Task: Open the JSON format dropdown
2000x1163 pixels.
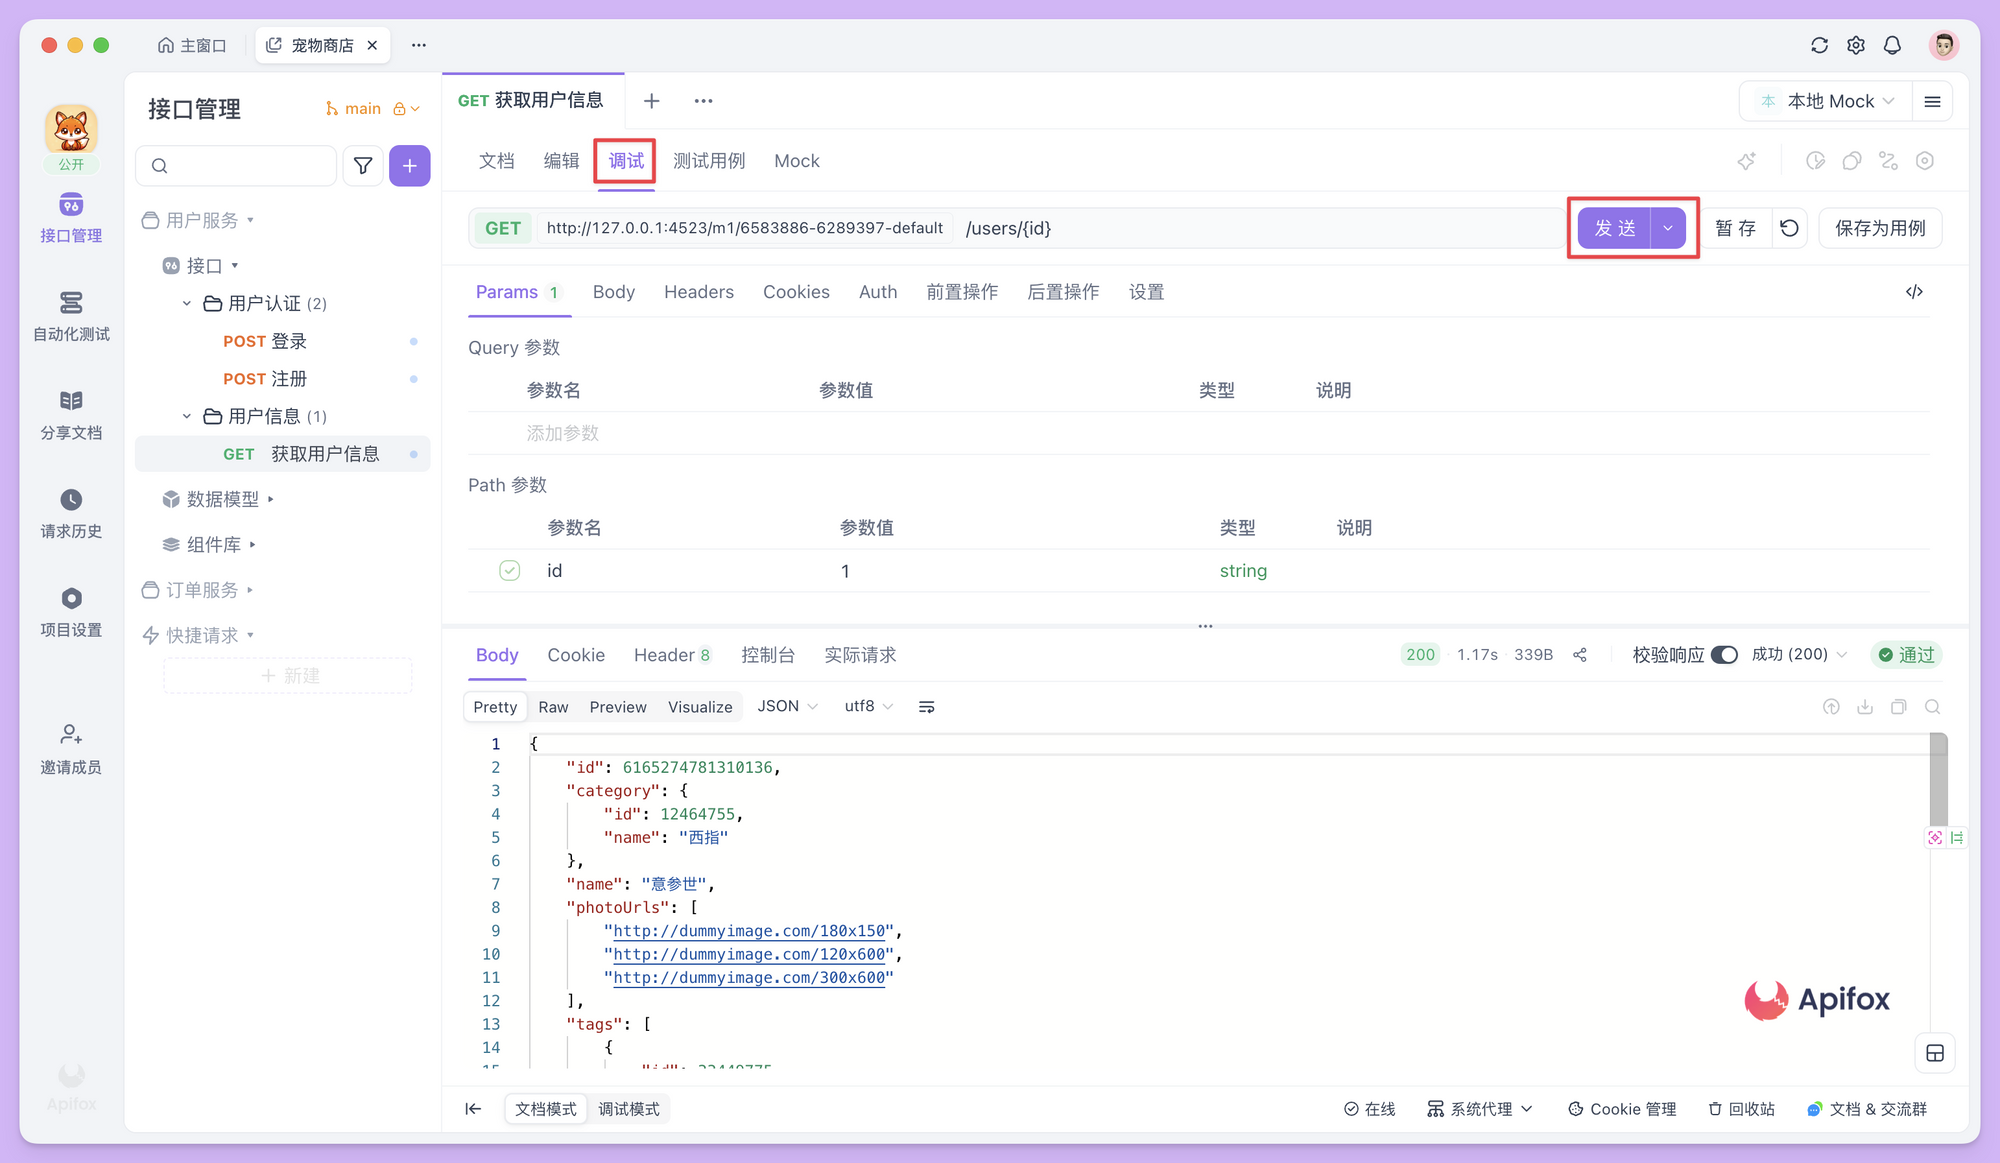Action: click(787, 706)
